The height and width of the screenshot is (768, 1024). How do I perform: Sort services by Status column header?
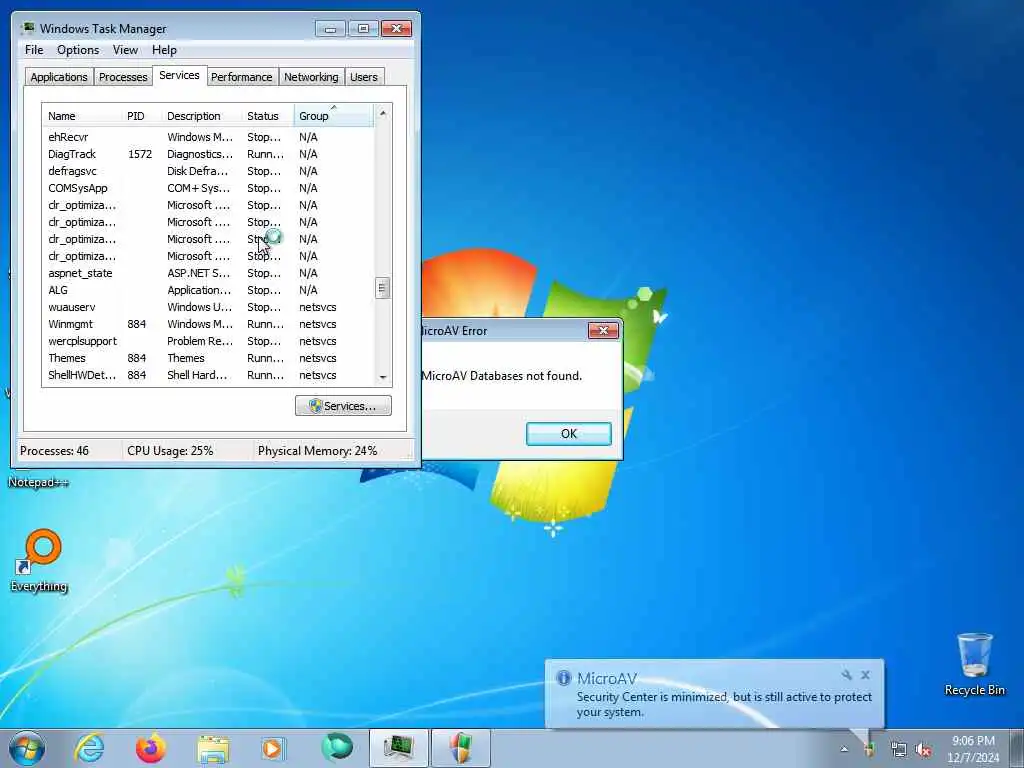(x=268, y=116)
